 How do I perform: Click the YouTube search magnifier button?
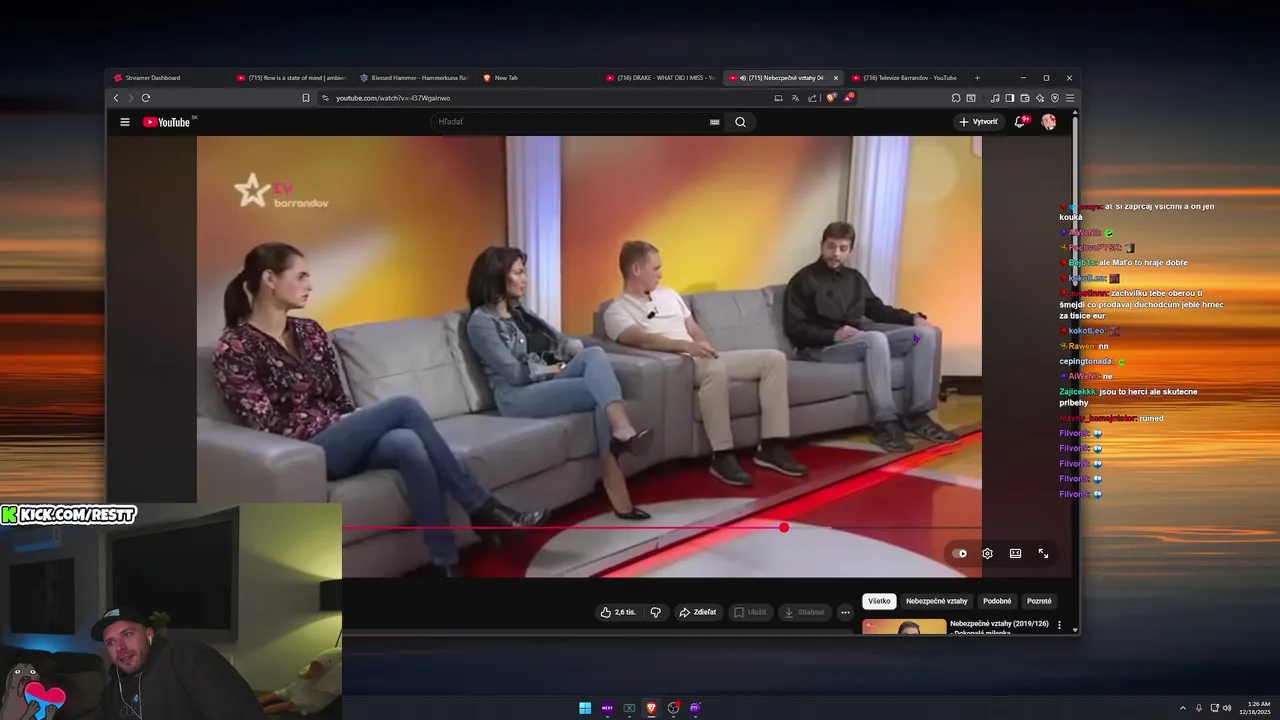click(740, 122)
